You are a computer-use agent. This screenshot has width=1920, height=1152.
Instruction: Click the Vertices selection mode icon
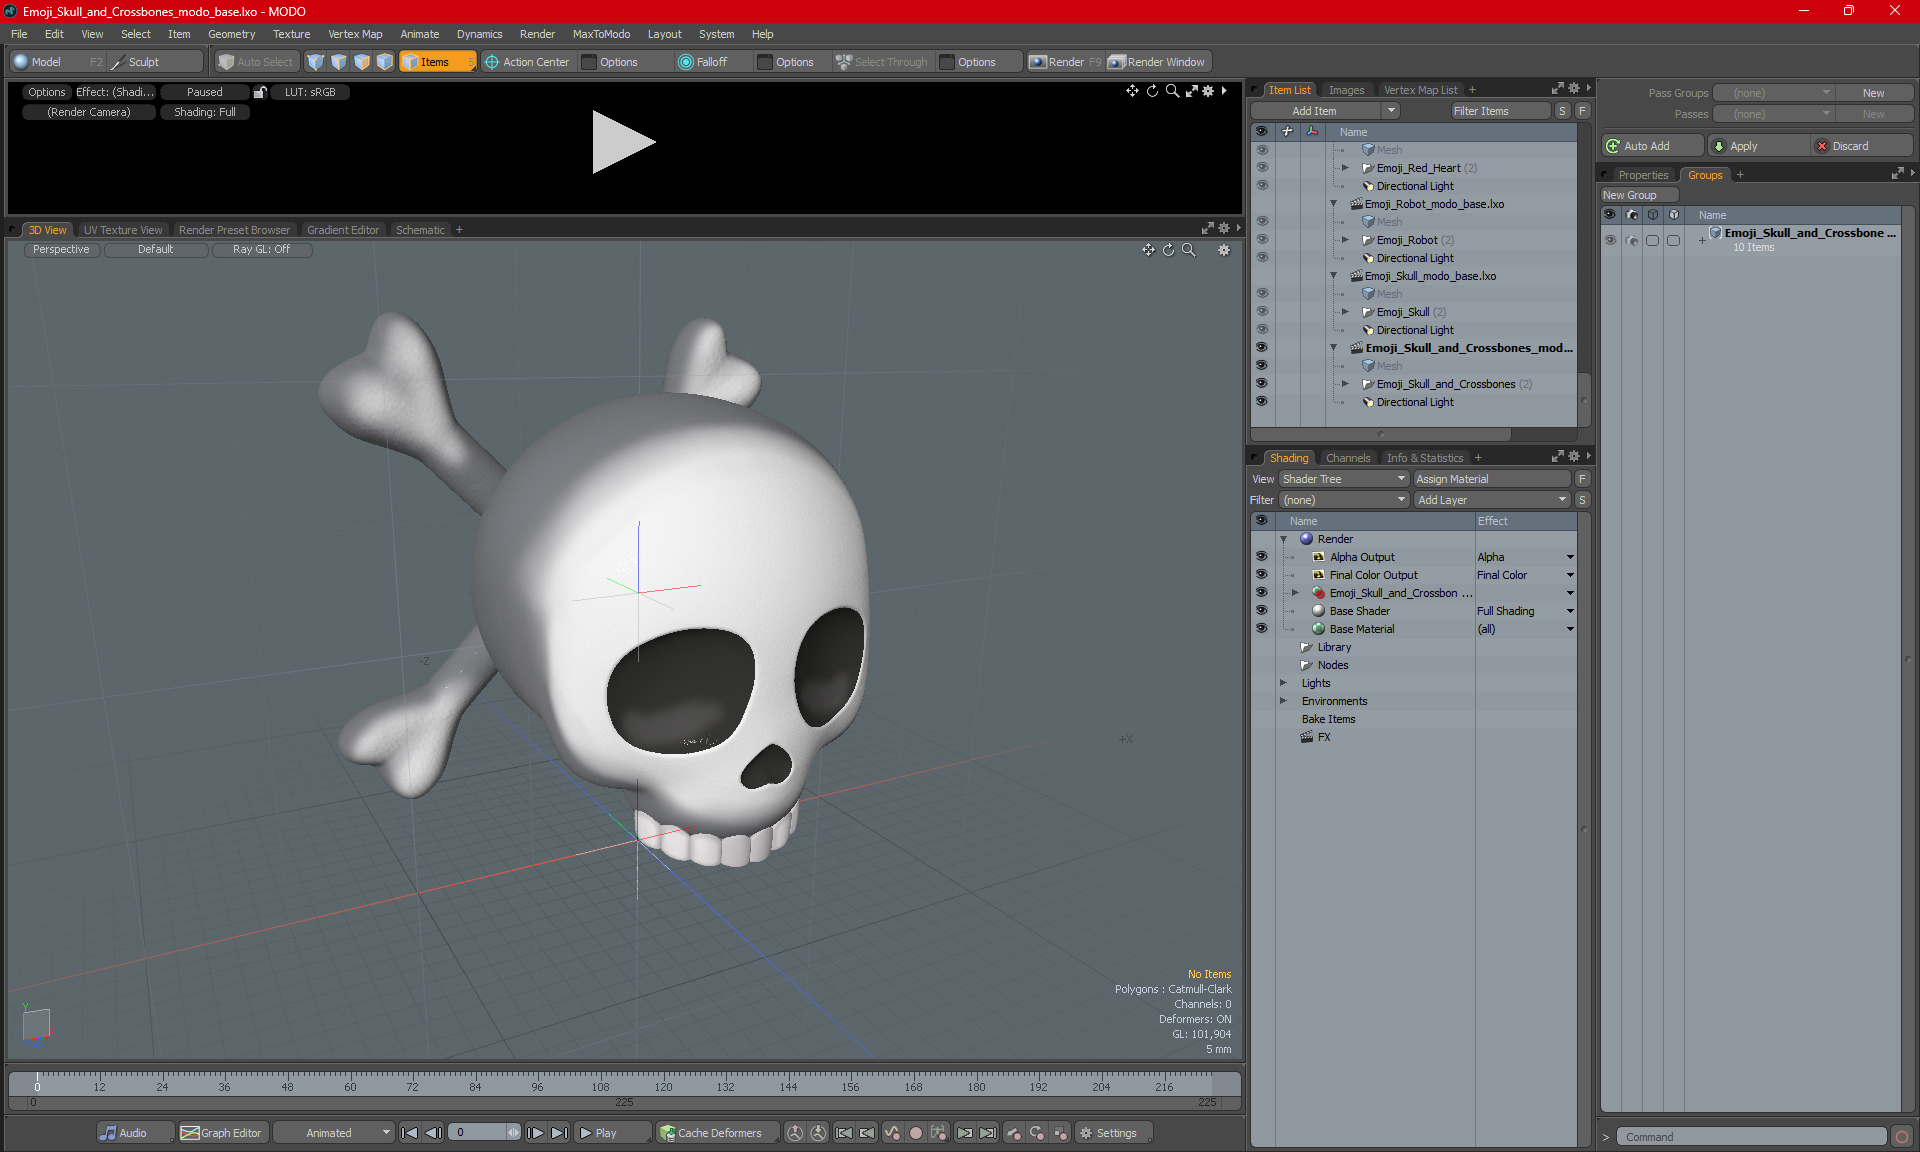[x=316, y=62]
